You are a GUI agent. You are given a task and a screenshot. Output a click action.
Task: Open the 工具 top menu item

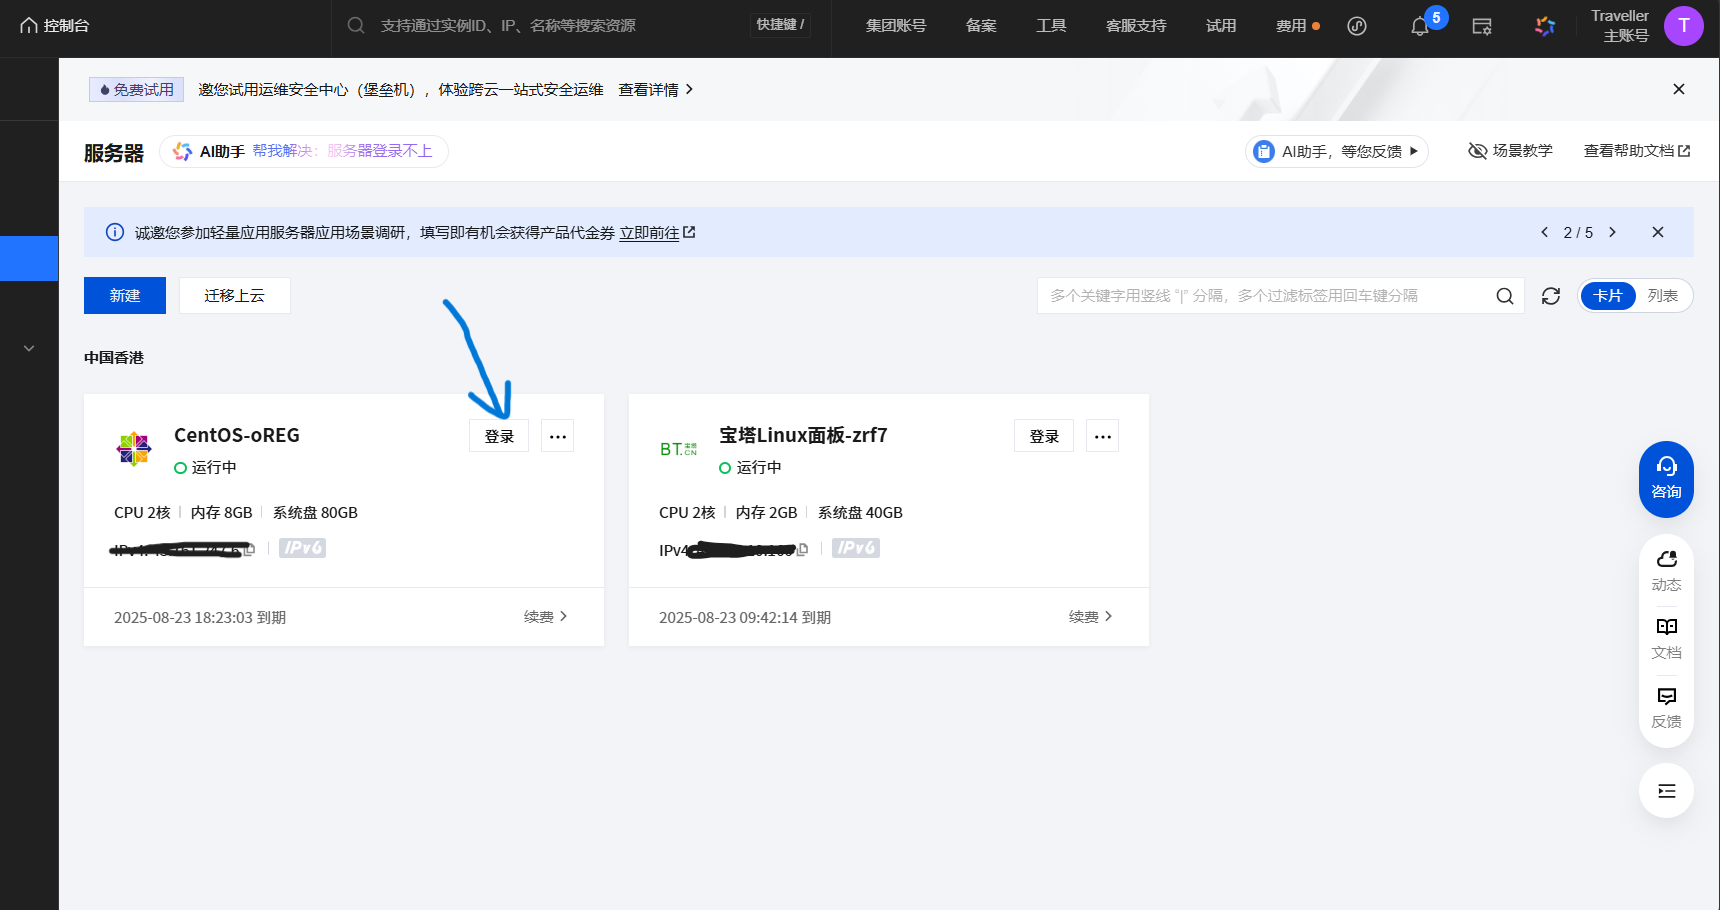point(1051,26)
